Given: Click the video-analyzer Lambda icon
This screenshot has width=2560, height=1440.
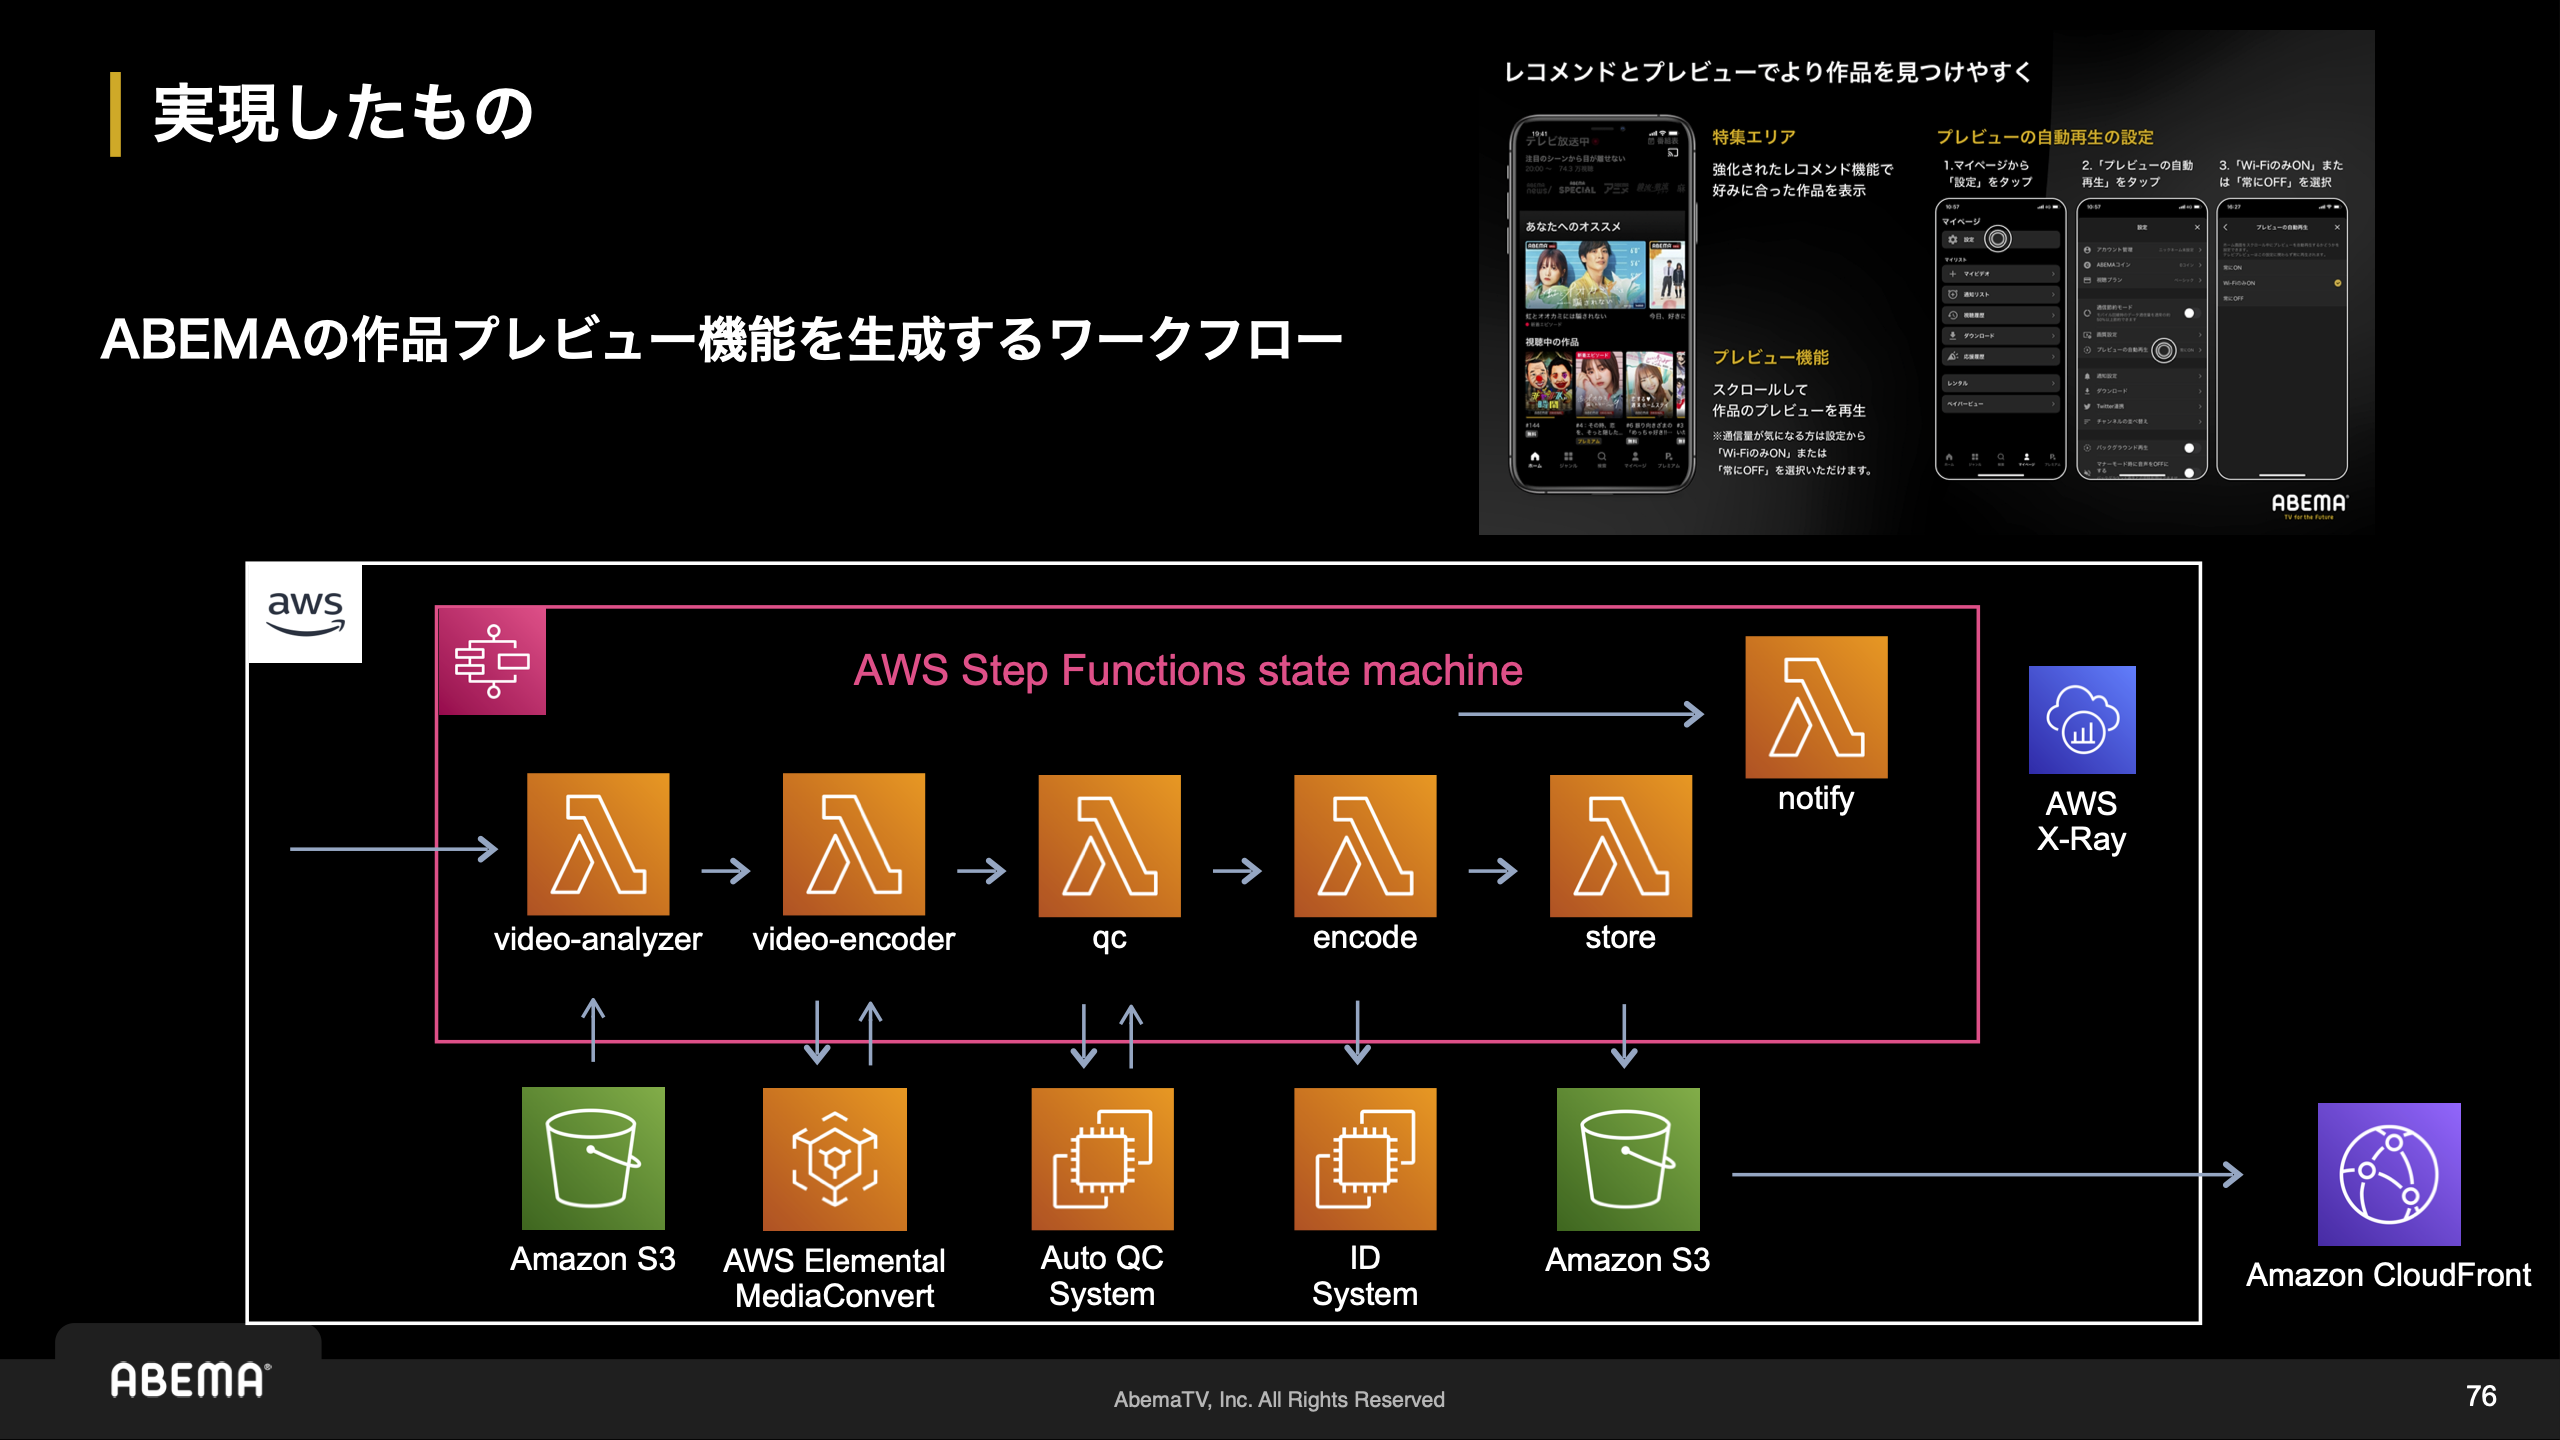Looking at the screenshot, I should (598, 844).
